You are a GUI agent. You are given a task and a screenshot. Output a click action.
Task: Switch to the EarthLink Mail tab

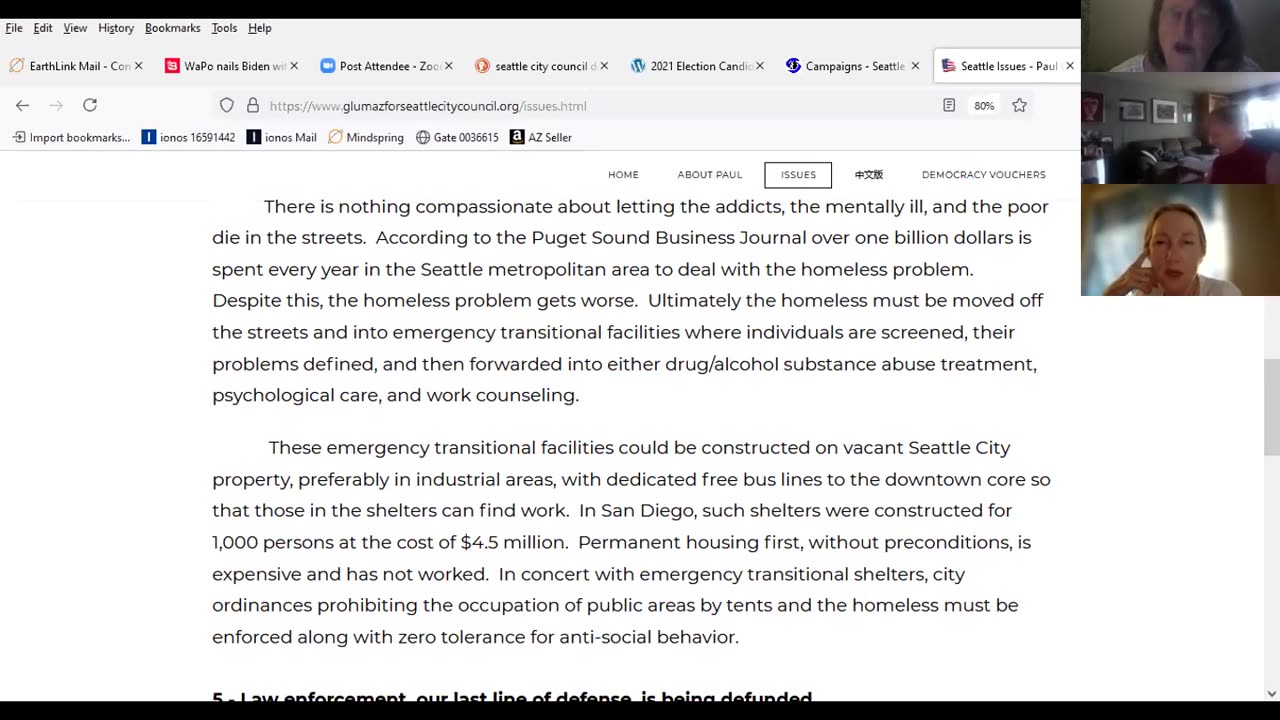tap(76, 66)
